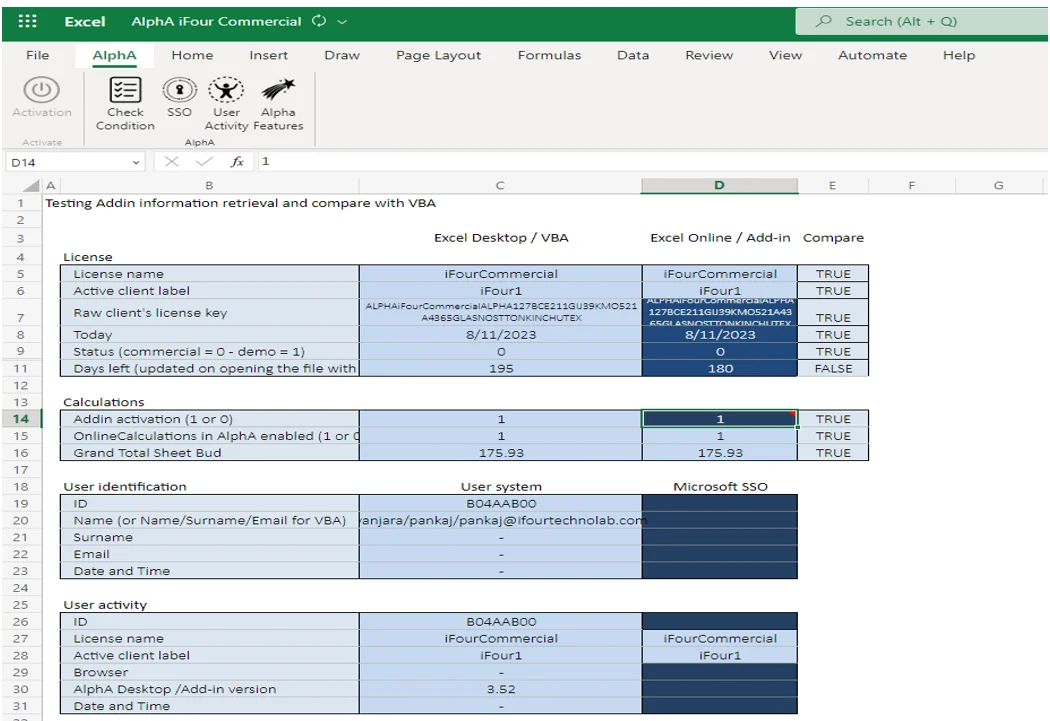Open Alpha Features shooting star icon
The width and height of the screenshot is (1050, 721).
click(x=278, y=90)
